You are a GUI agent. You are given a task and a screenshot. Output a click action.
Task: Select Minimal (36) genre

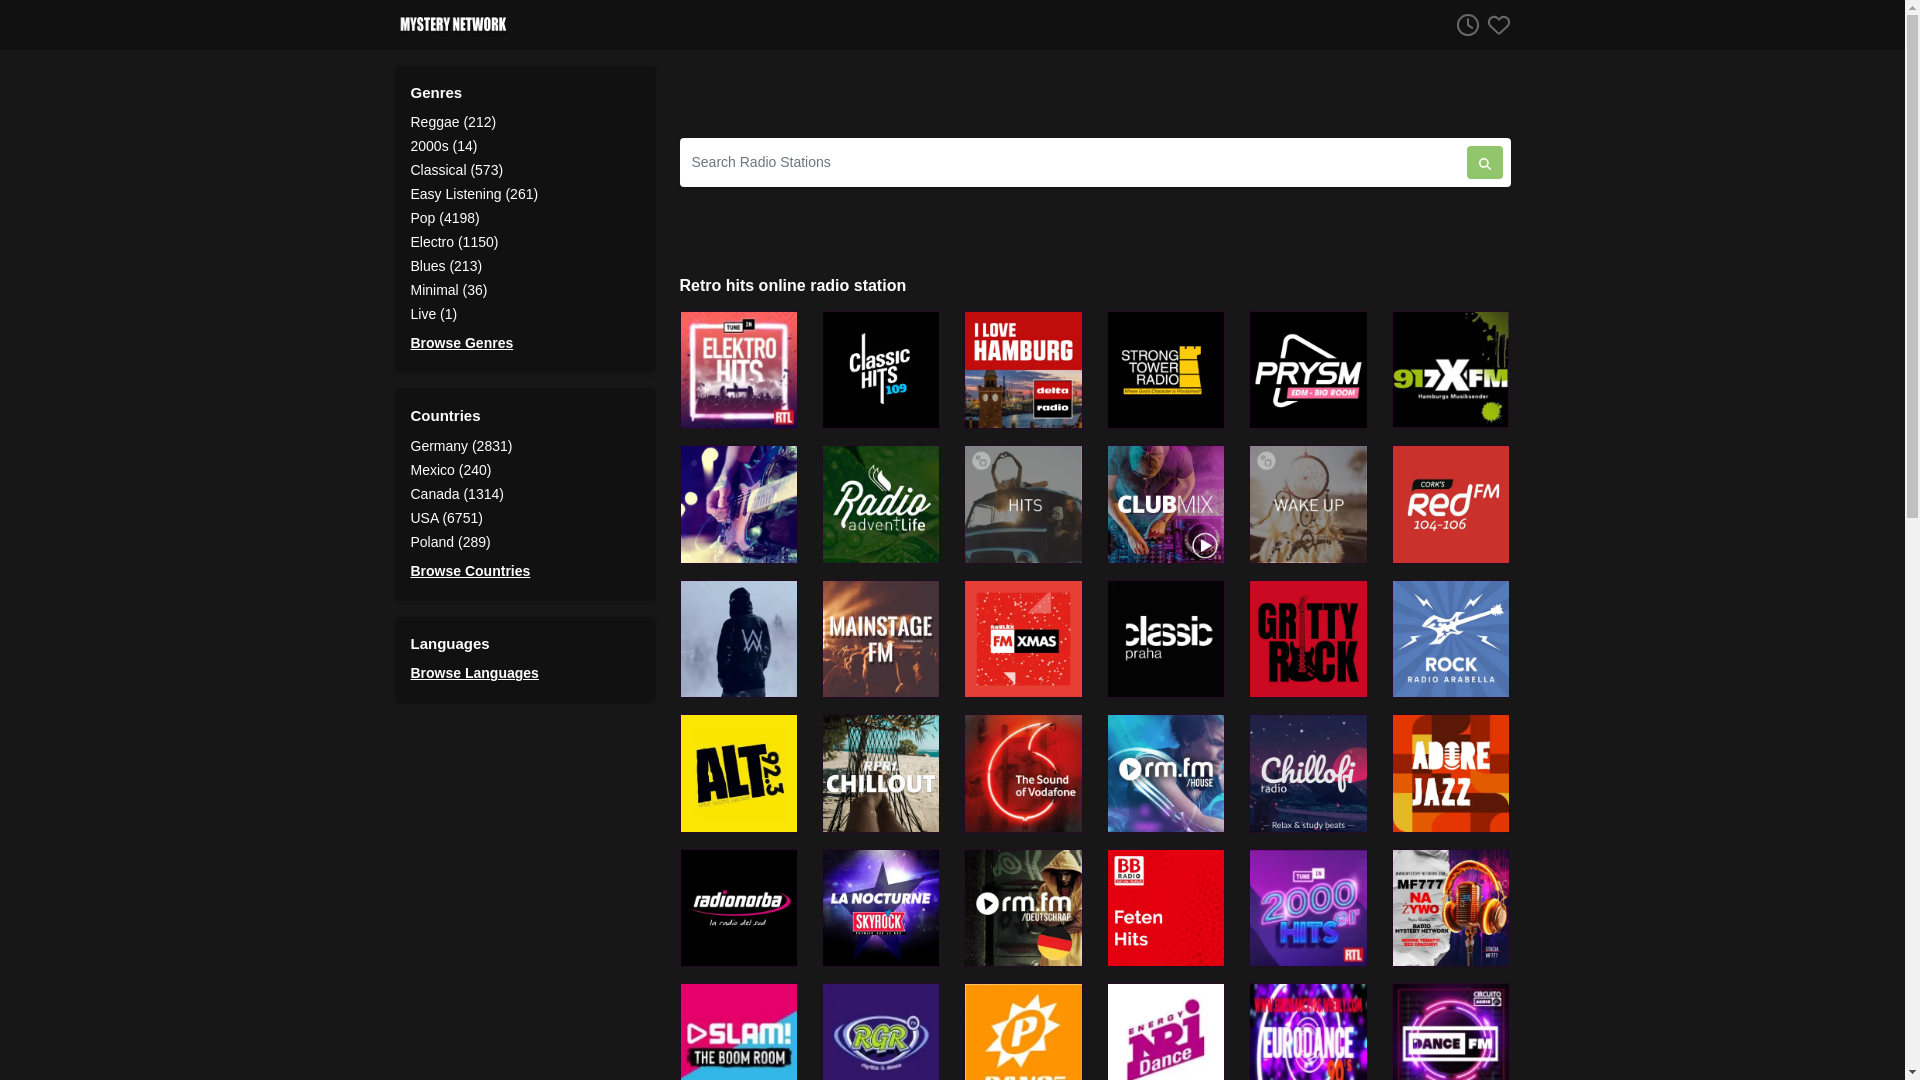449,290
